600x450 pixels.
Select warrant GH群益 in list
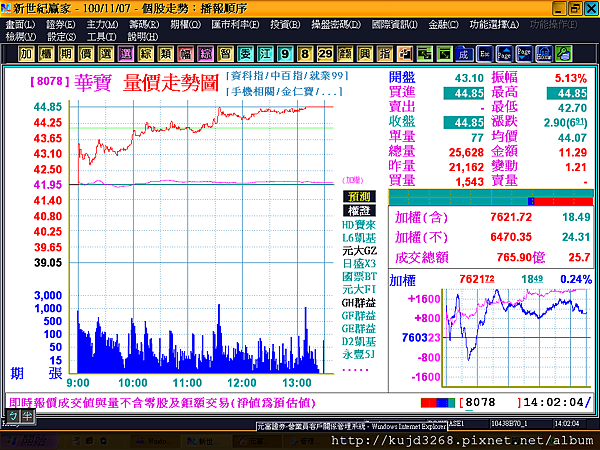359,302
